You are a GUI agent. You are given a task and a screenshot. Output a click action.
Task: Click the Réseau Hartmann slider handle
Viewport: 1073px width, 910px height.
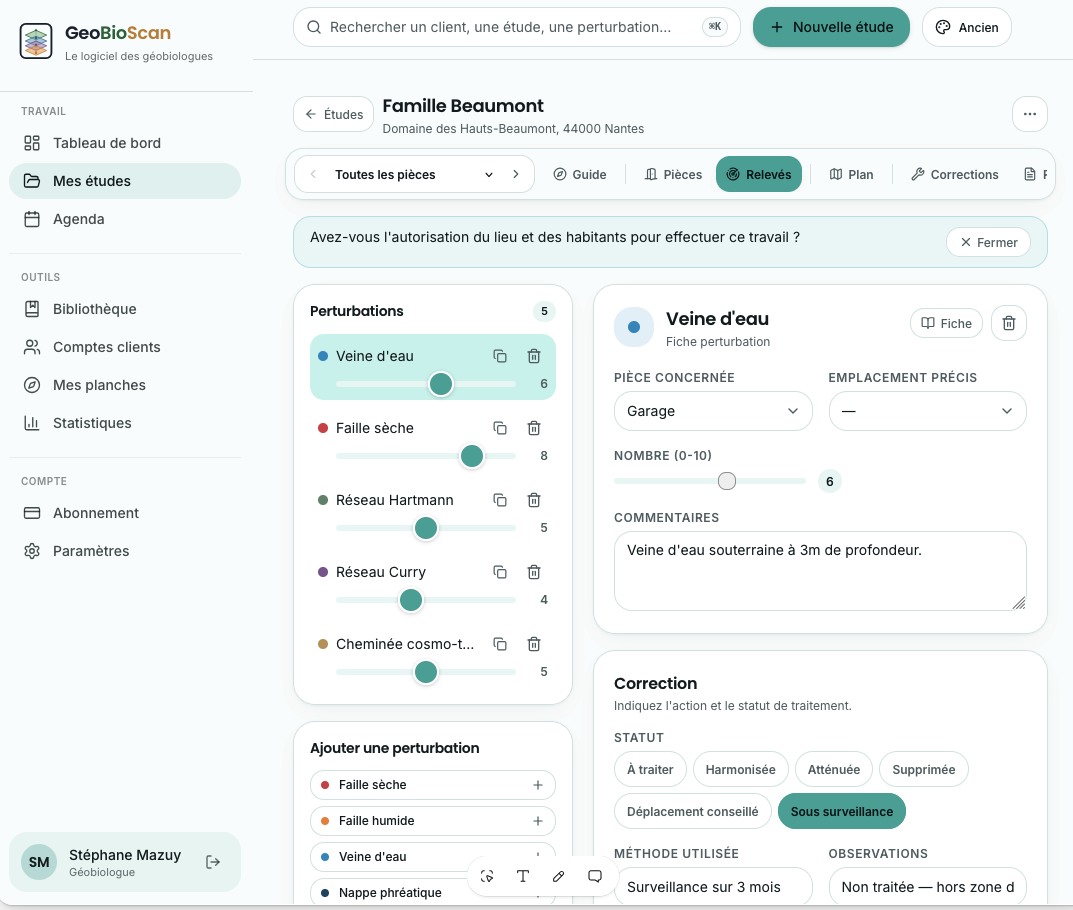[426, 528]
